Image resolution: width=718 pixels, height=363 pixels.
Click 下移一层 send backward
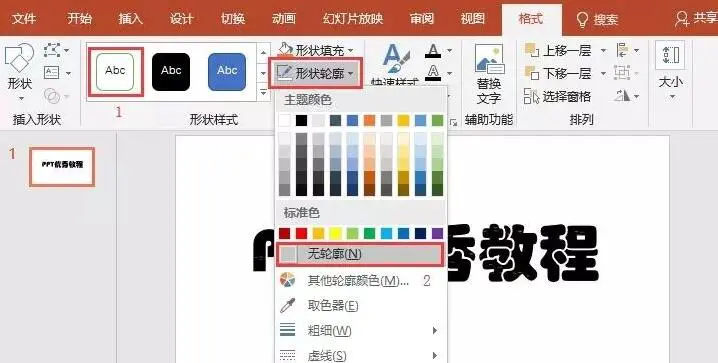(558, 73)
